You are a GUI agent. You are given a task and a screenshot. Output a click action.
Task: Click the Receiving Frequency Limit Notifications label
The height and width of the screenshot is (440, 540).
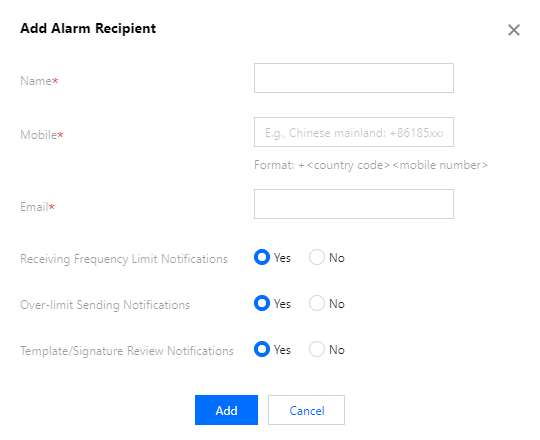click(124, 259)
